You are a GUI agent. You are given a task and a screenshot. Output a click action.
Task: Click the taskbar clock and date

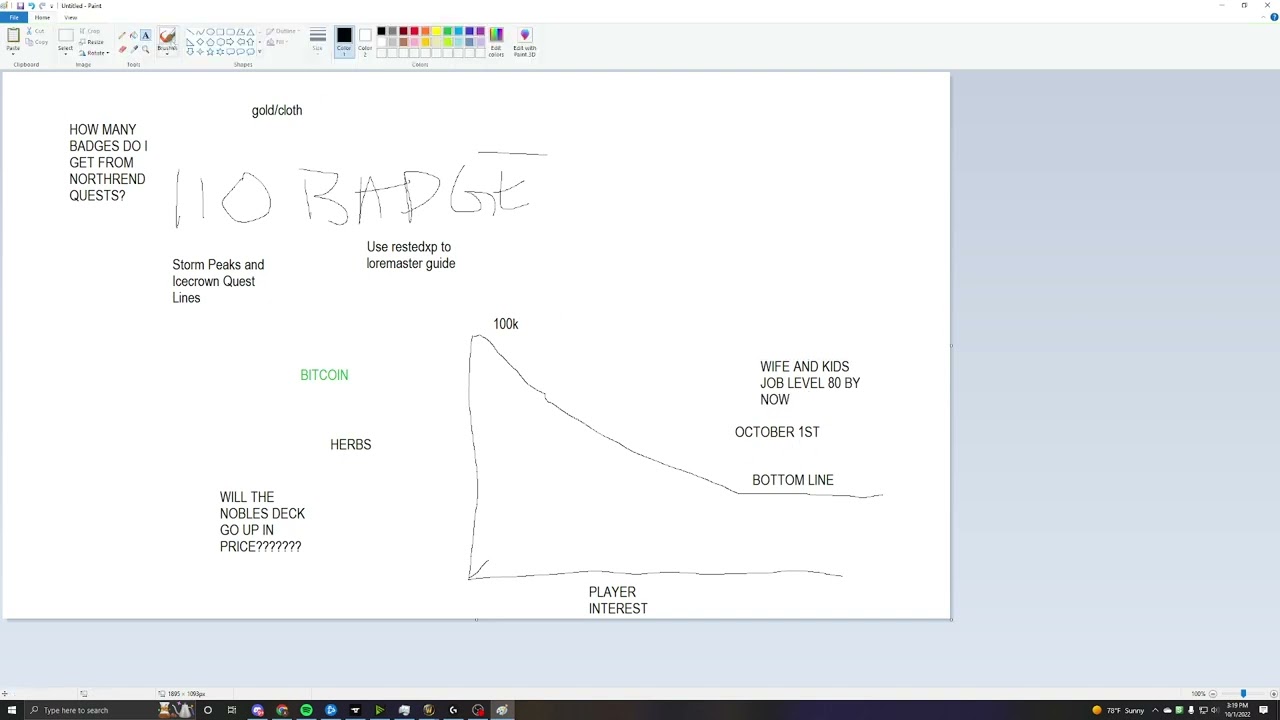pos(1238,710)
